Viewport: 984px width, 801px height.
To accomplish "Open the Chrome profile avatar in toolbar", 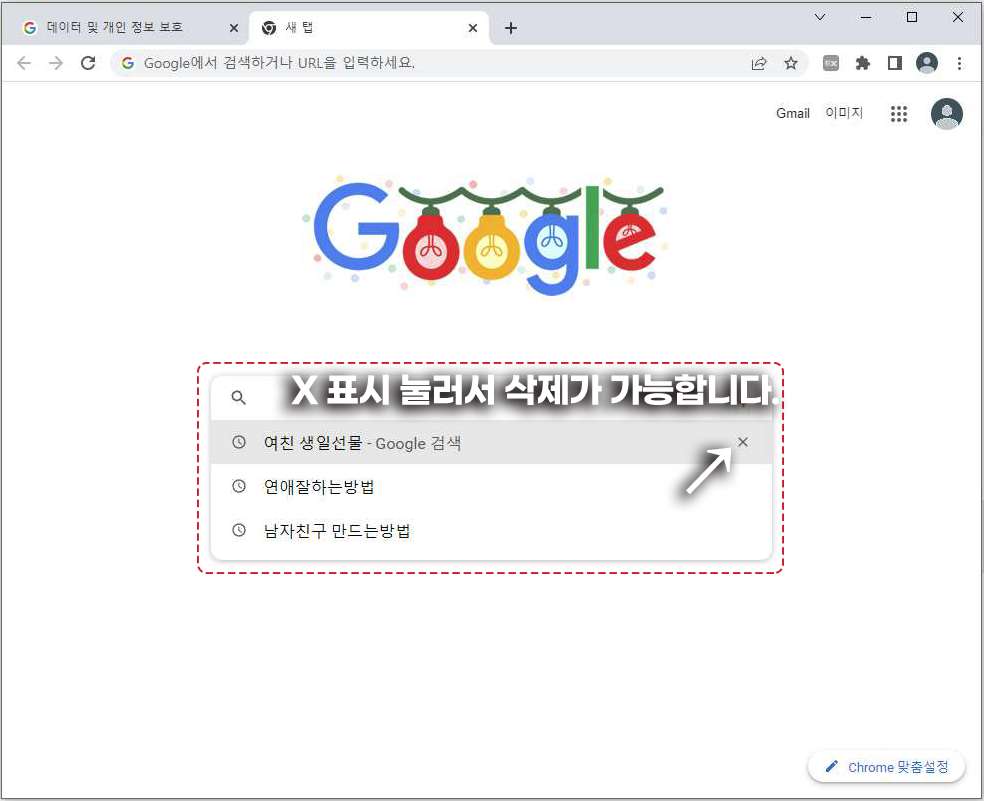I will pyautogui.click(x=927, y=63).
